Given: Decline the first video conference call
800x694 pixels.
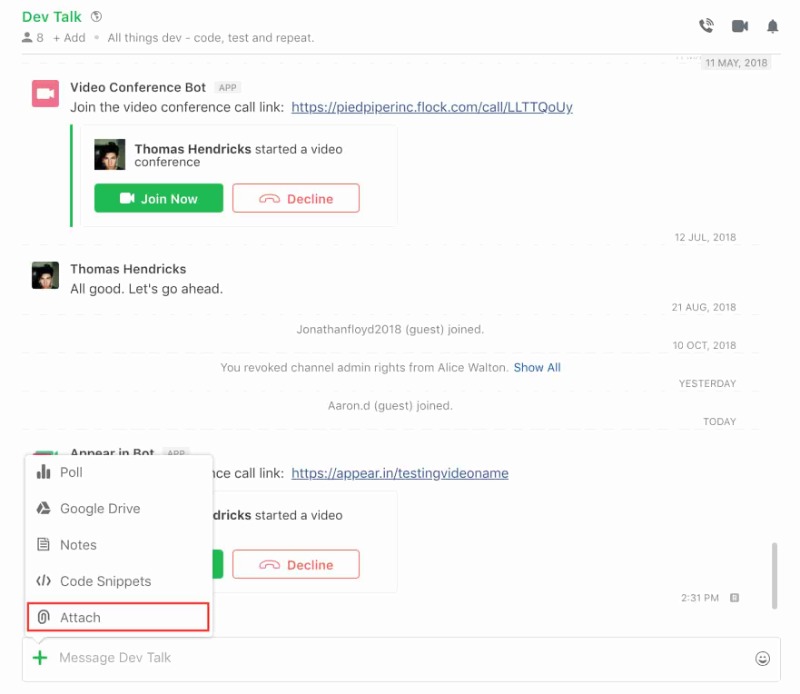Looking at the screenshot, I should pyautogui.click(x=296, y=199).
